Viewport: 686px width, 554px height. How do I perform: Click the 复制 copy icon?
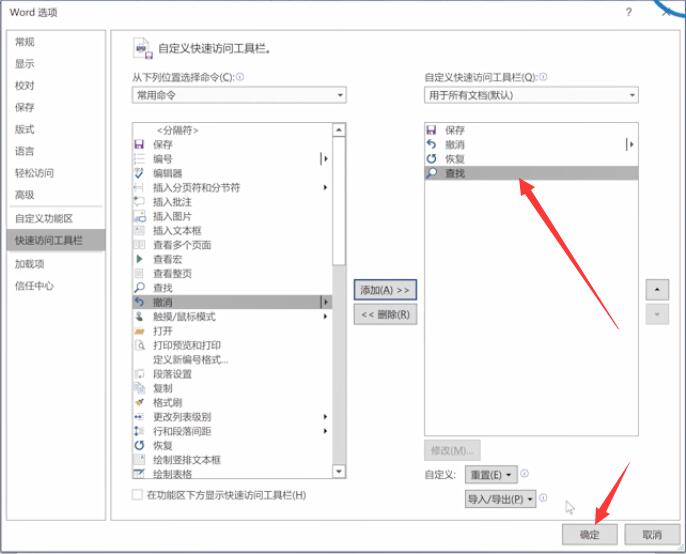139,388
